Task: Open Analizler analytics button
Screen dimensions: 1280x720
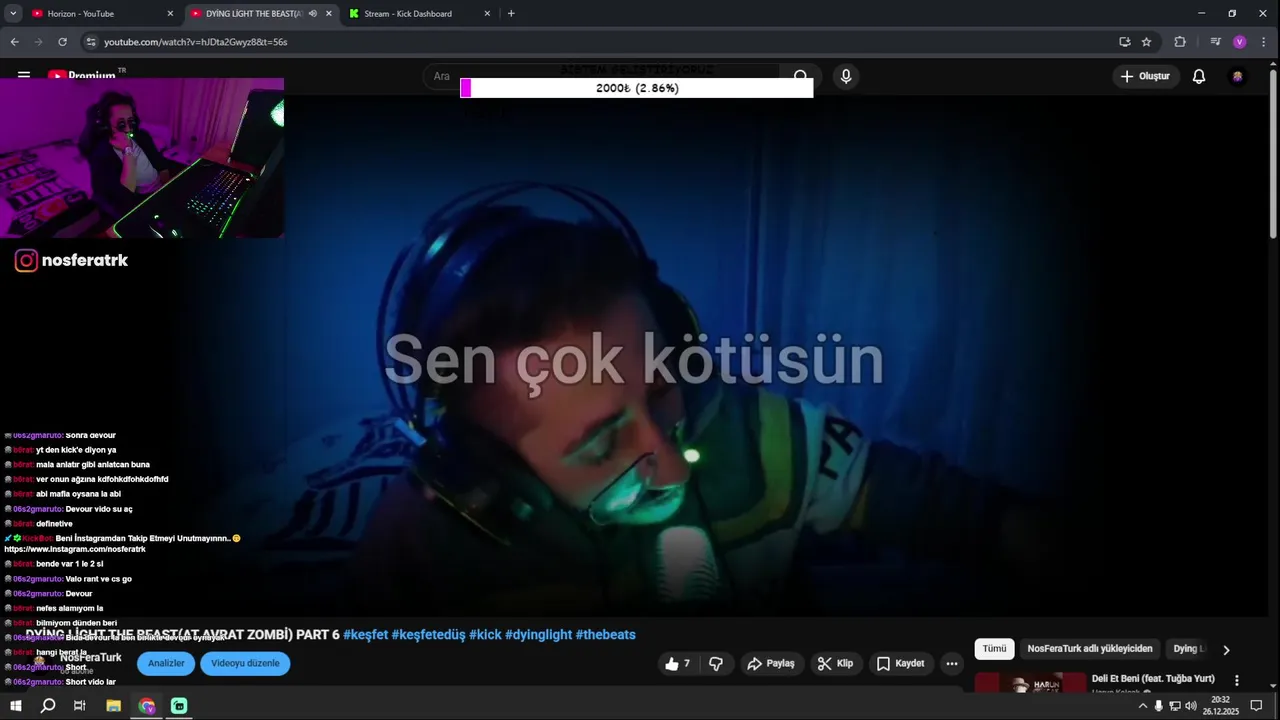Action: (166, 663)
